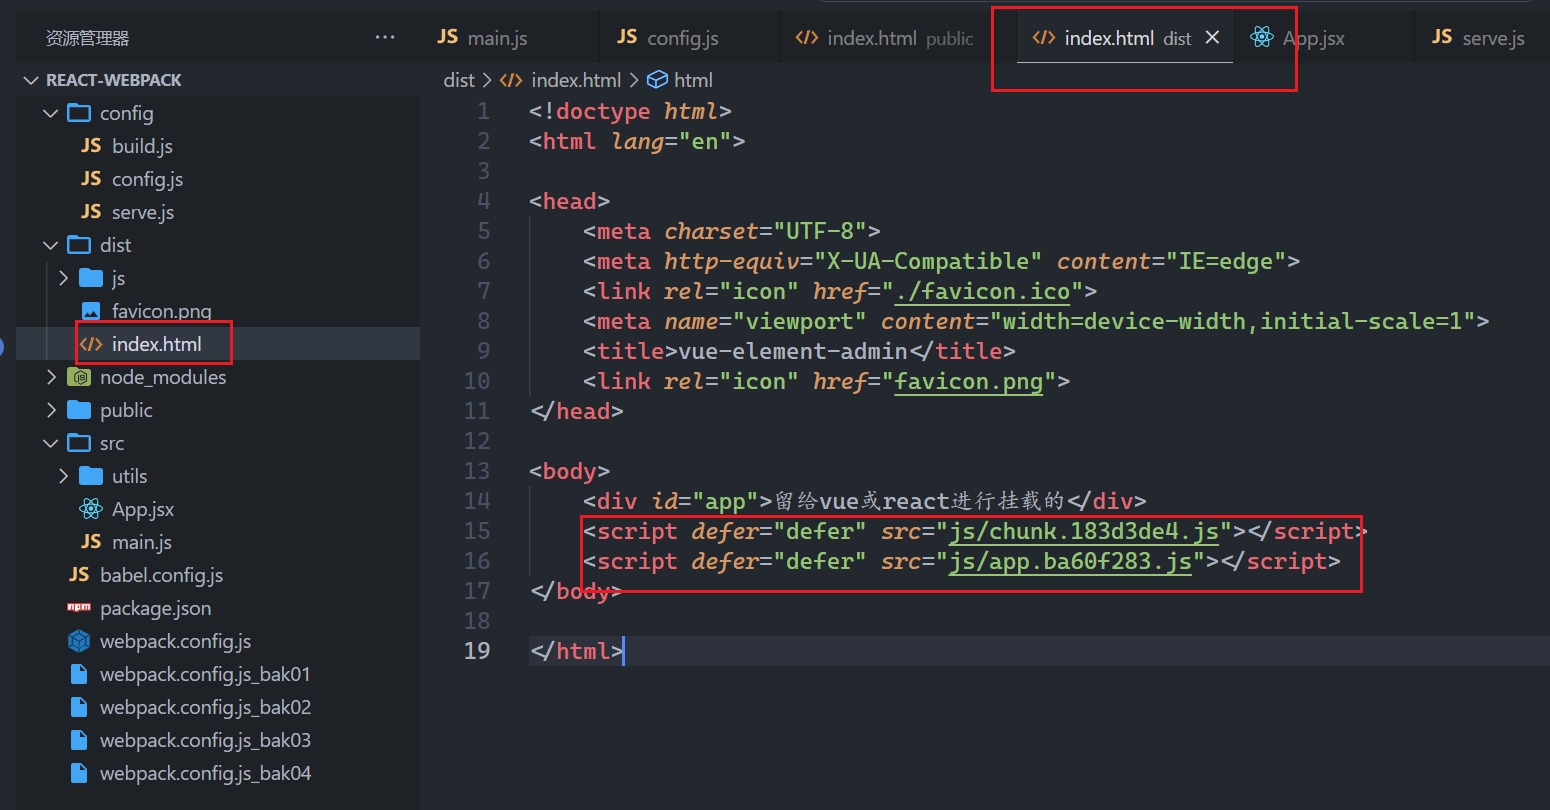This screenshot has width=1550, height=810.
Task: Follow the favicon.png href link
Action: tap(969, 381)
